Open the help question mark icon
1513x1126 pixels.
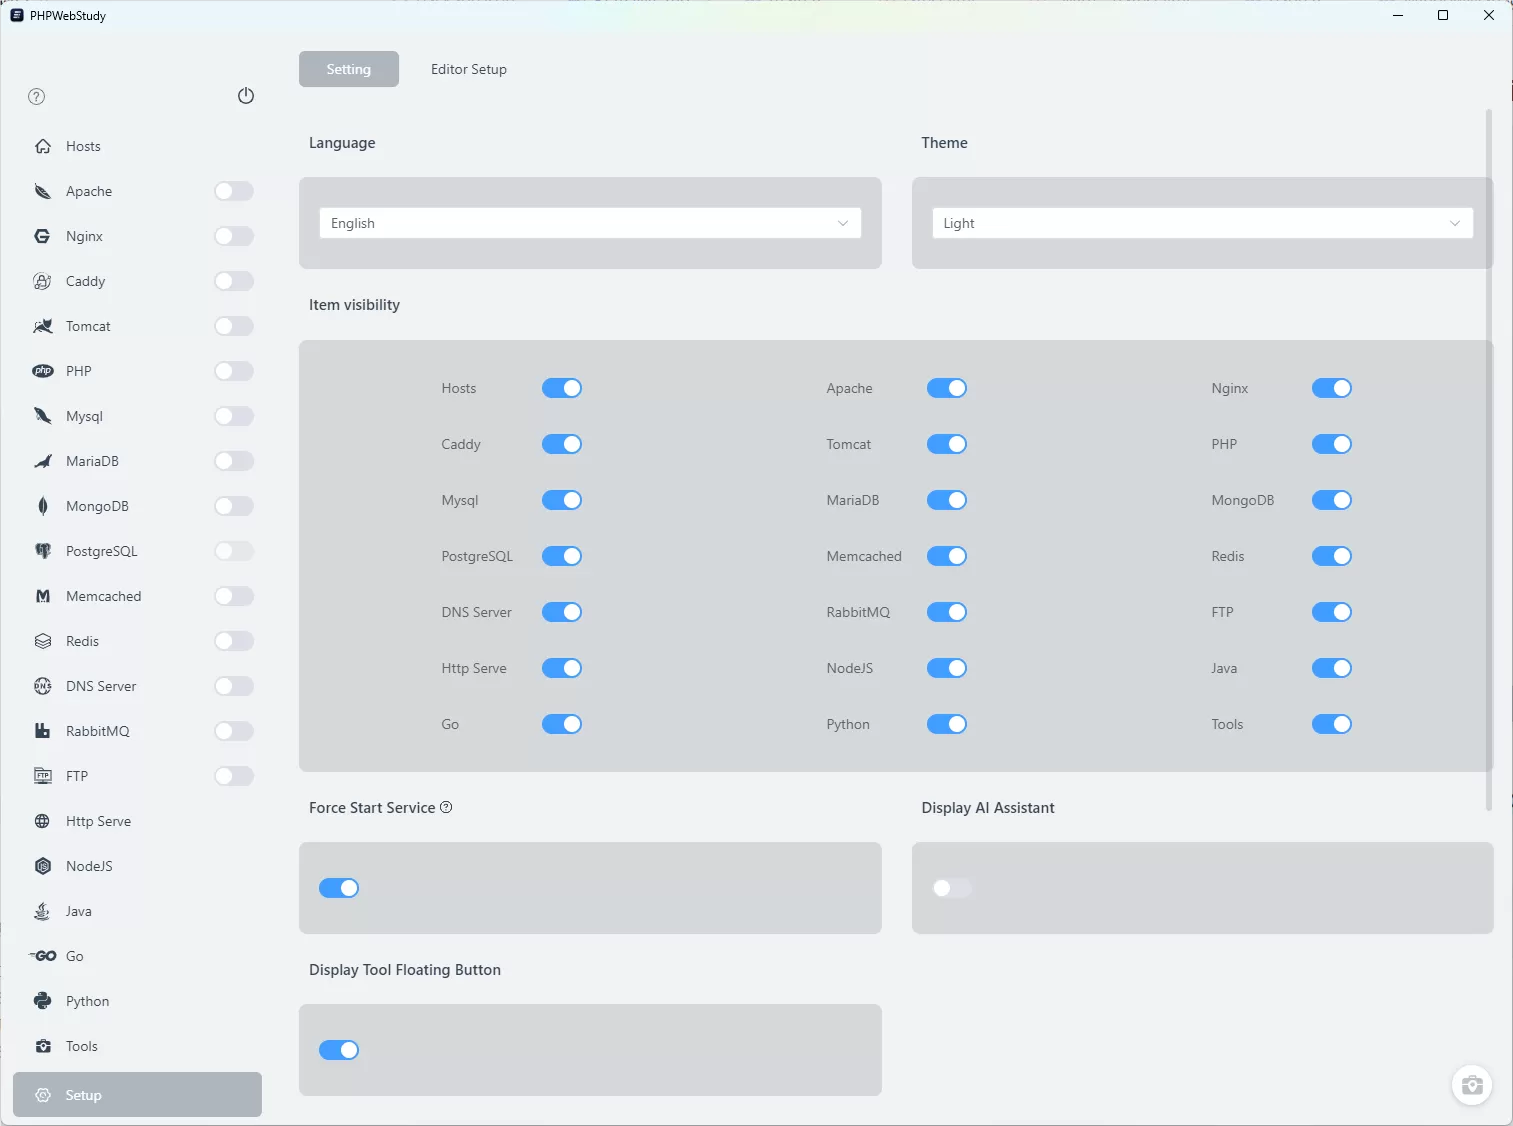pos(36,96)
